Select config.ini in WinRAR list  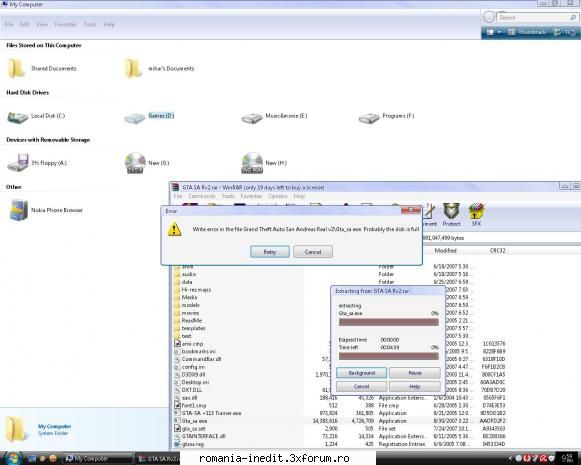click(x=193, y=367)
